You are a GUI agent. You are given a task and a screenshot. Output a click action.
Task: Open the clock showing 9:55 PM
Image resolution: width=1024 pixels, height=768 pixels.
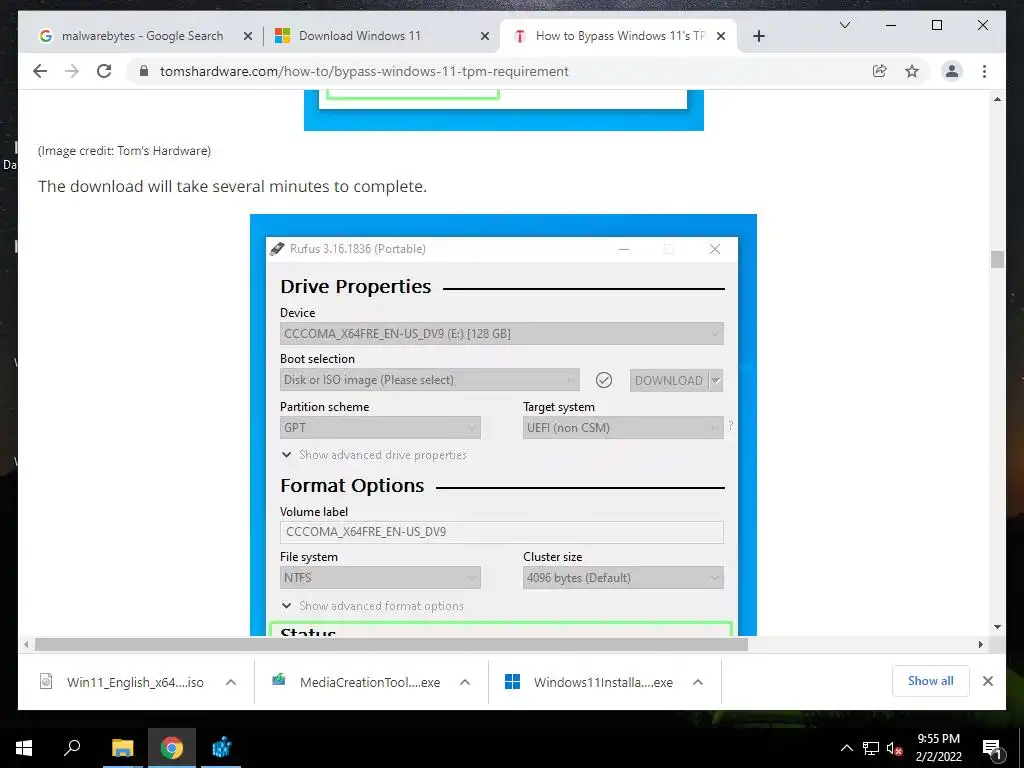938,748
